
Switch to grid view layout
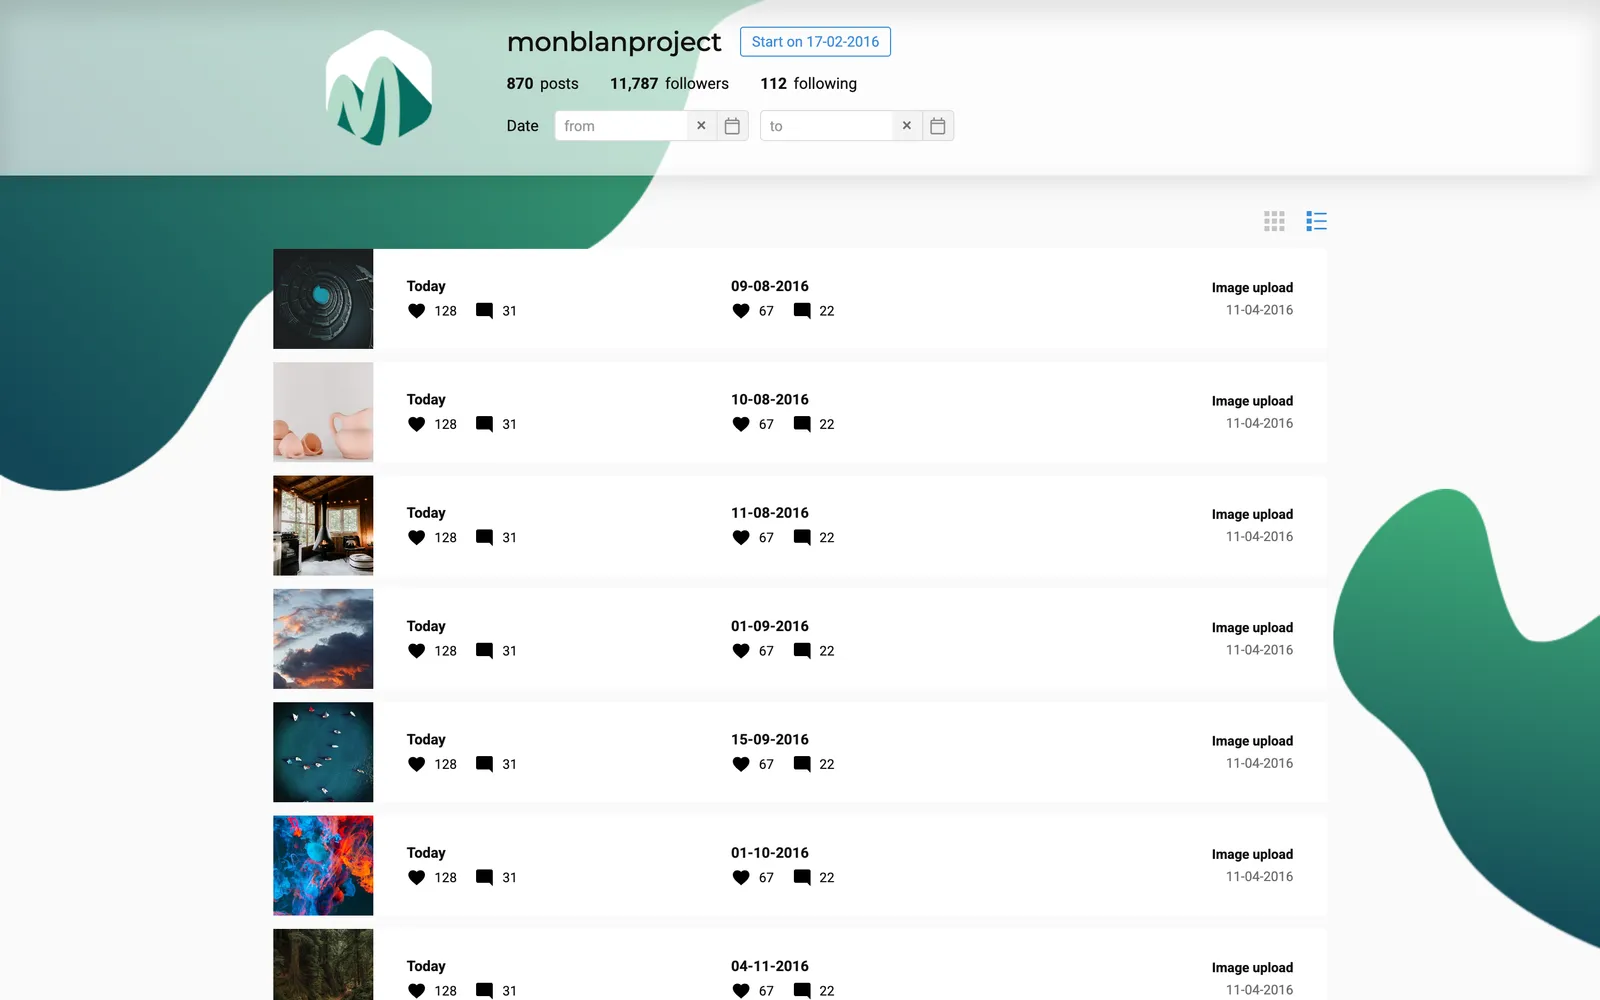[1274, 221]
